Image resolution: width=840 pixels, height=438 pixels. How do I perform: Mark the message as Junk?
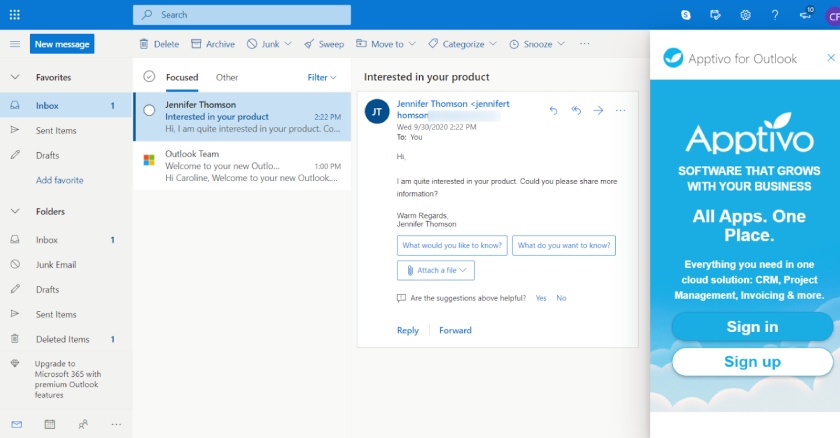263,44
